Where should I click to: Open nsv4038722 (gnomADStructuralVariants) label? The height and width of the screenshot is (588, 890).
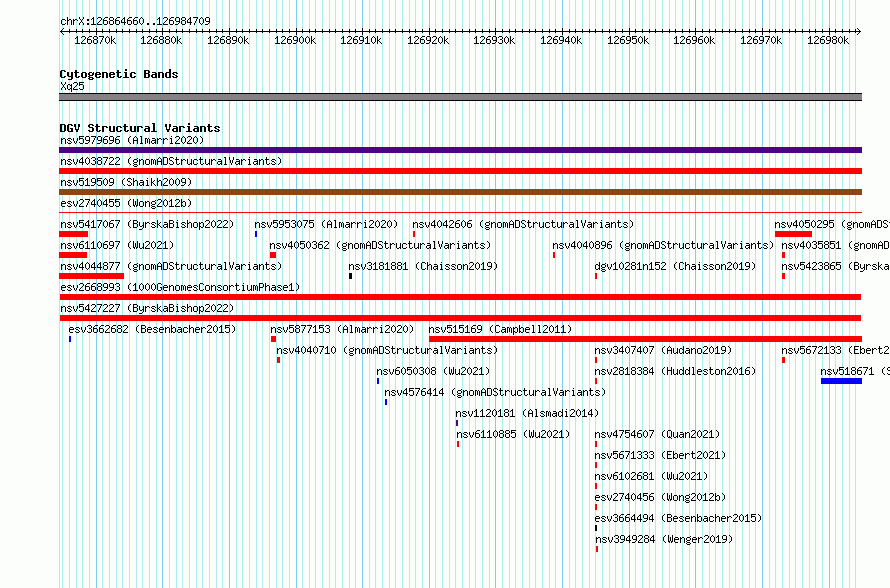(171, 161)
